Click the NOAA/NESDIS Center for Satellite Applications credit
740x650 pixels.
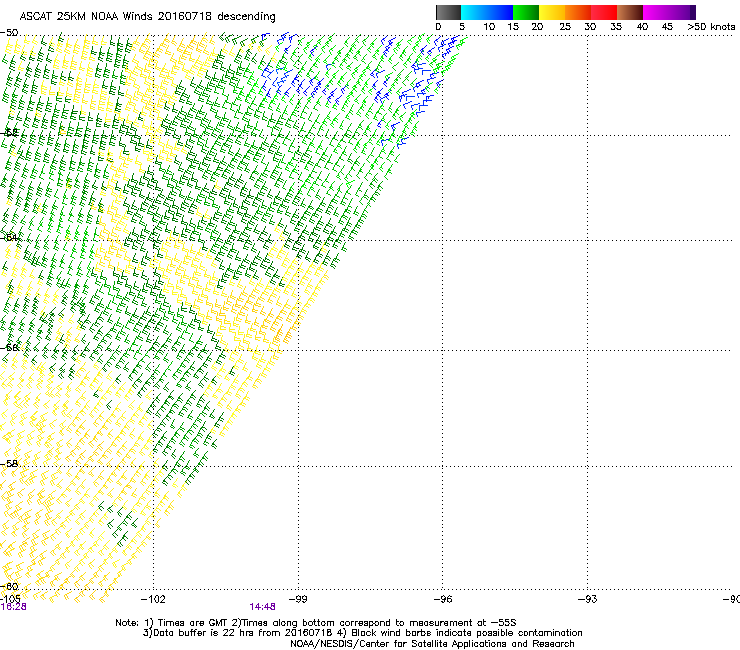tap(432, 644)
